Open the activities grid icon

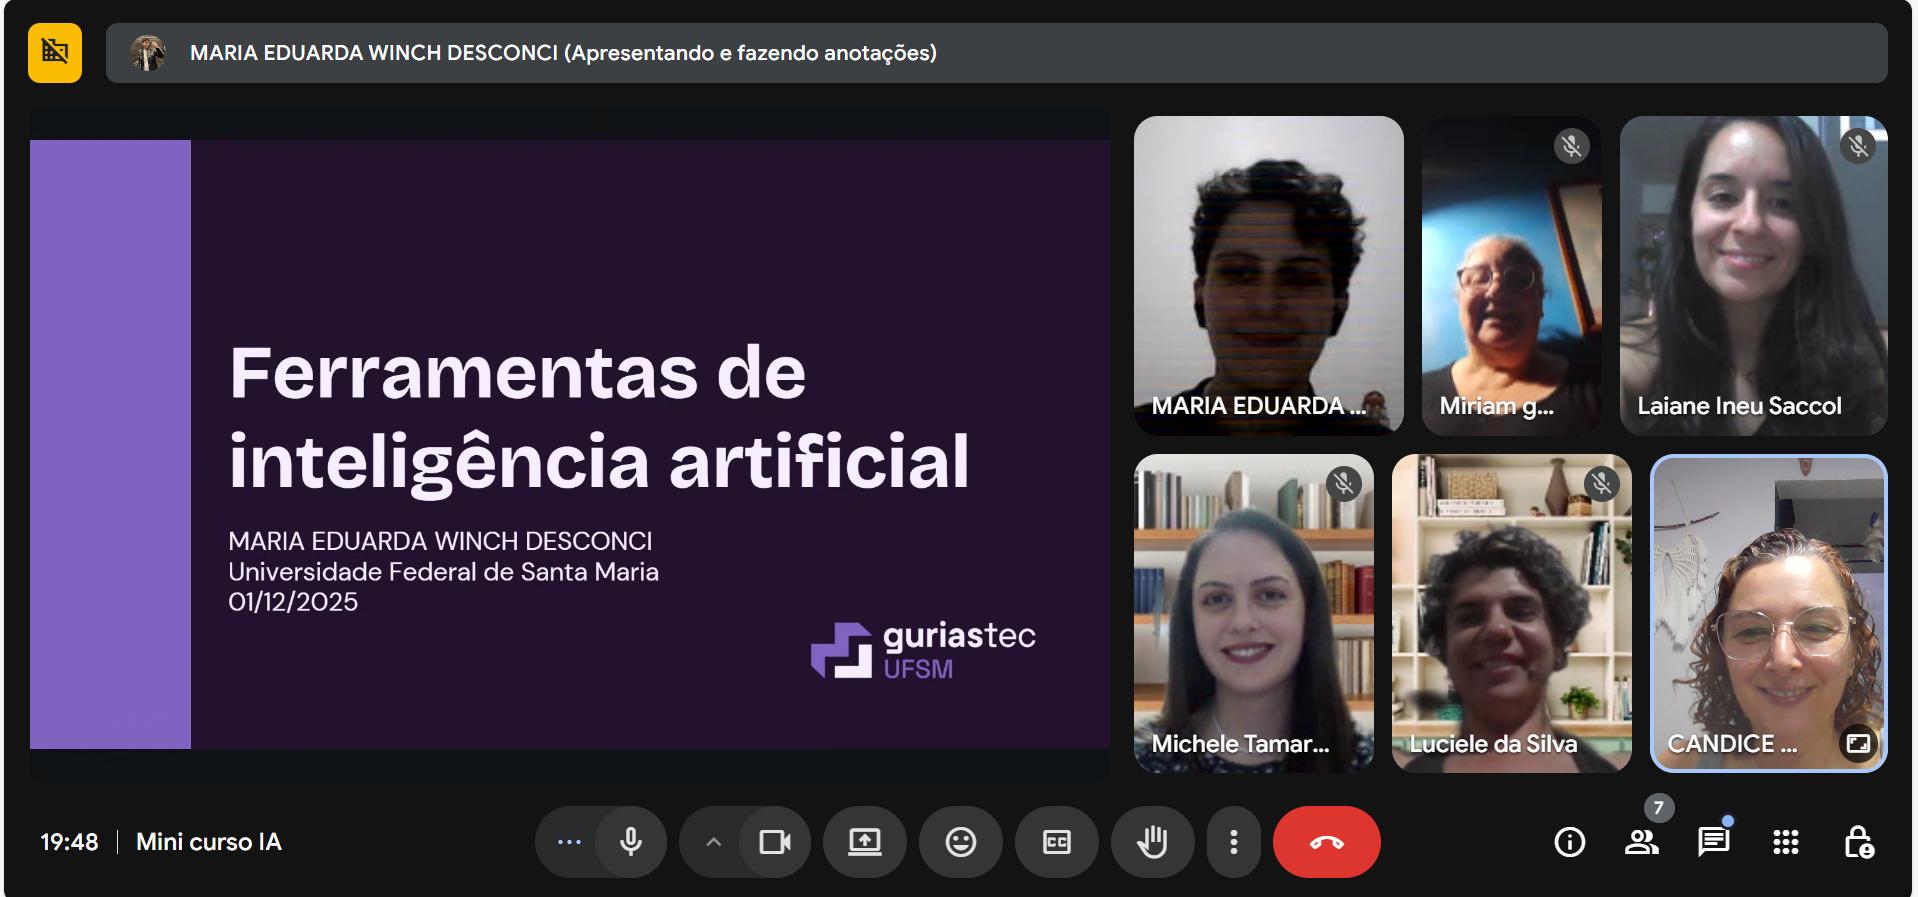[1785, 842]
